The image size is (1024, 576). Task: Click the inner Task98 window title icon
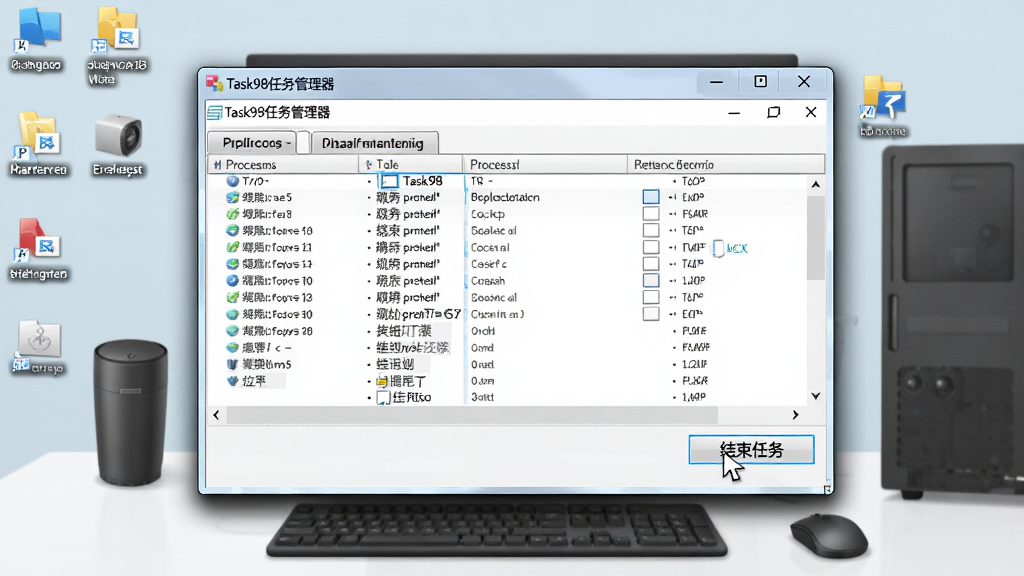[x=214, y=112]
